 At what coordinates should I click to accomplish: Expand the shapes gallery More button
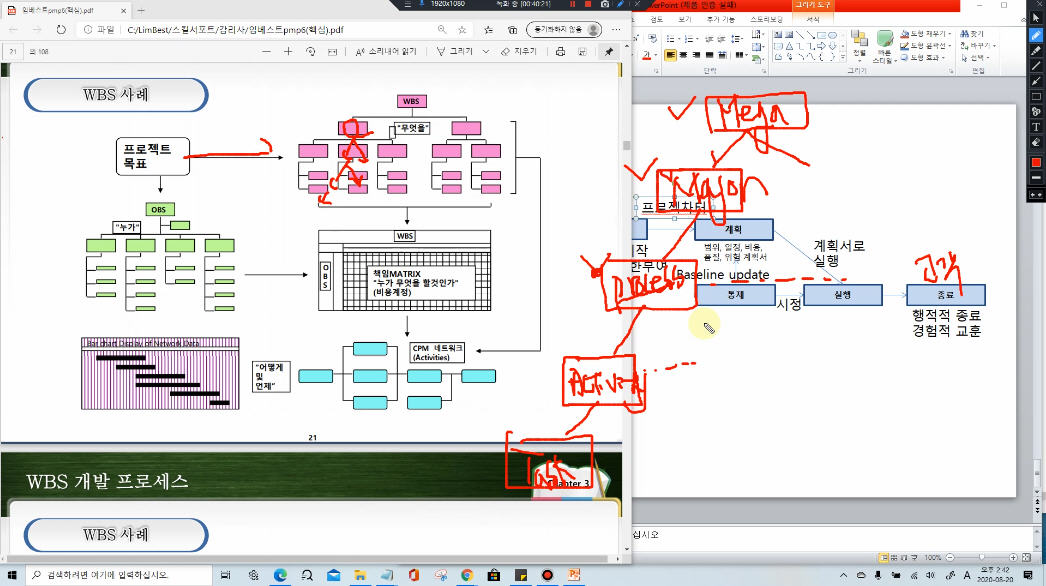(x=842, y=57)
